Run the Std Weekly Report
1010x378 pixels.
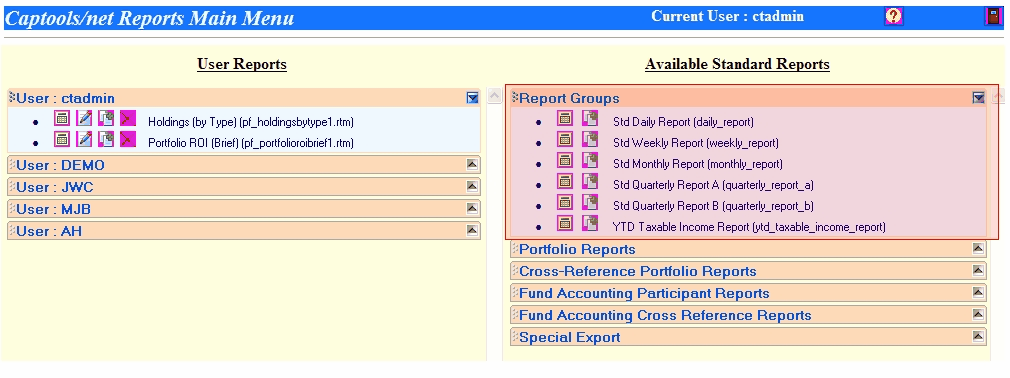click(x=565, y=139)
